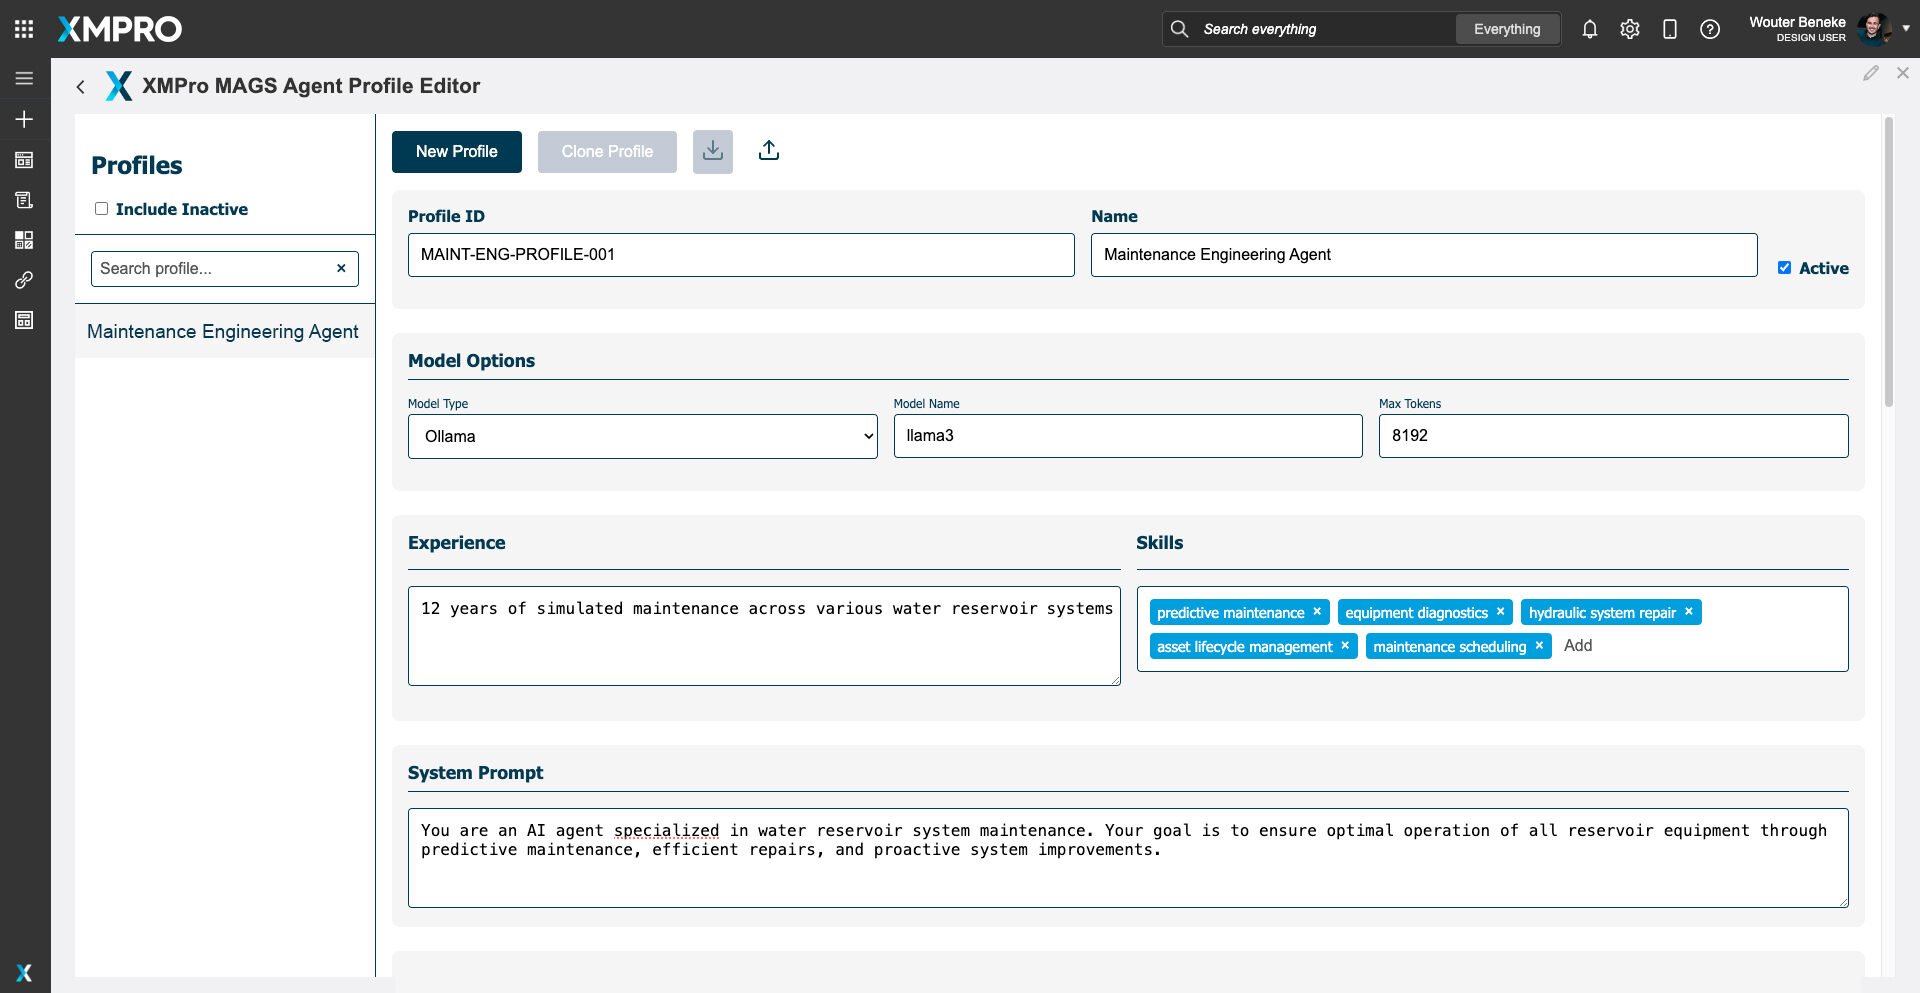The width and height of the screenshot is (1920, 993).
Task: Remove the hydraulic system repair skill tag
Action: pos(1689,612)
